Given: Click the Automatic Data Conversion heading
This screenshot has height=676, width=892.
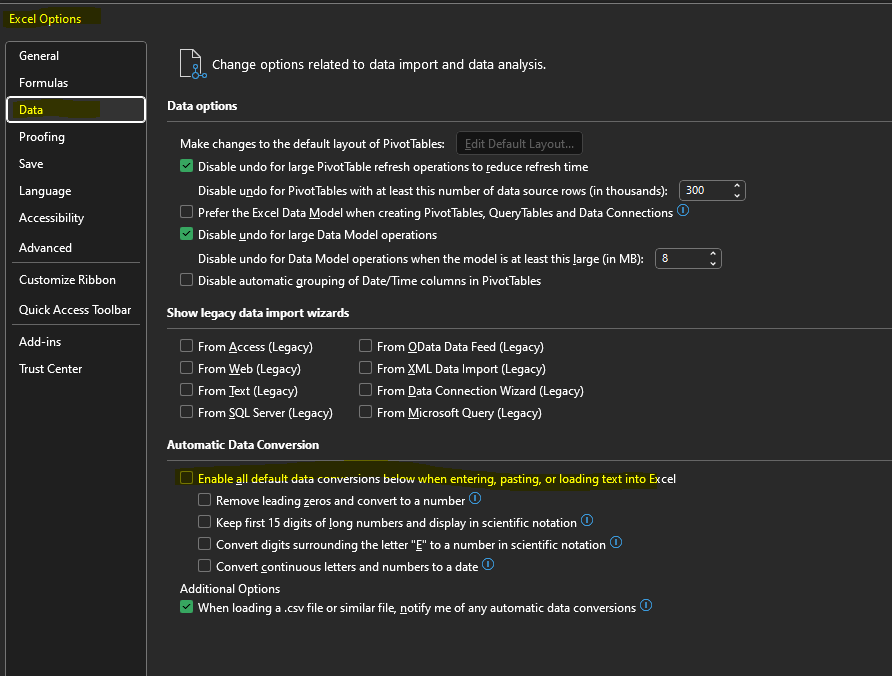Looking at the screenshot, I should point(243,445).
